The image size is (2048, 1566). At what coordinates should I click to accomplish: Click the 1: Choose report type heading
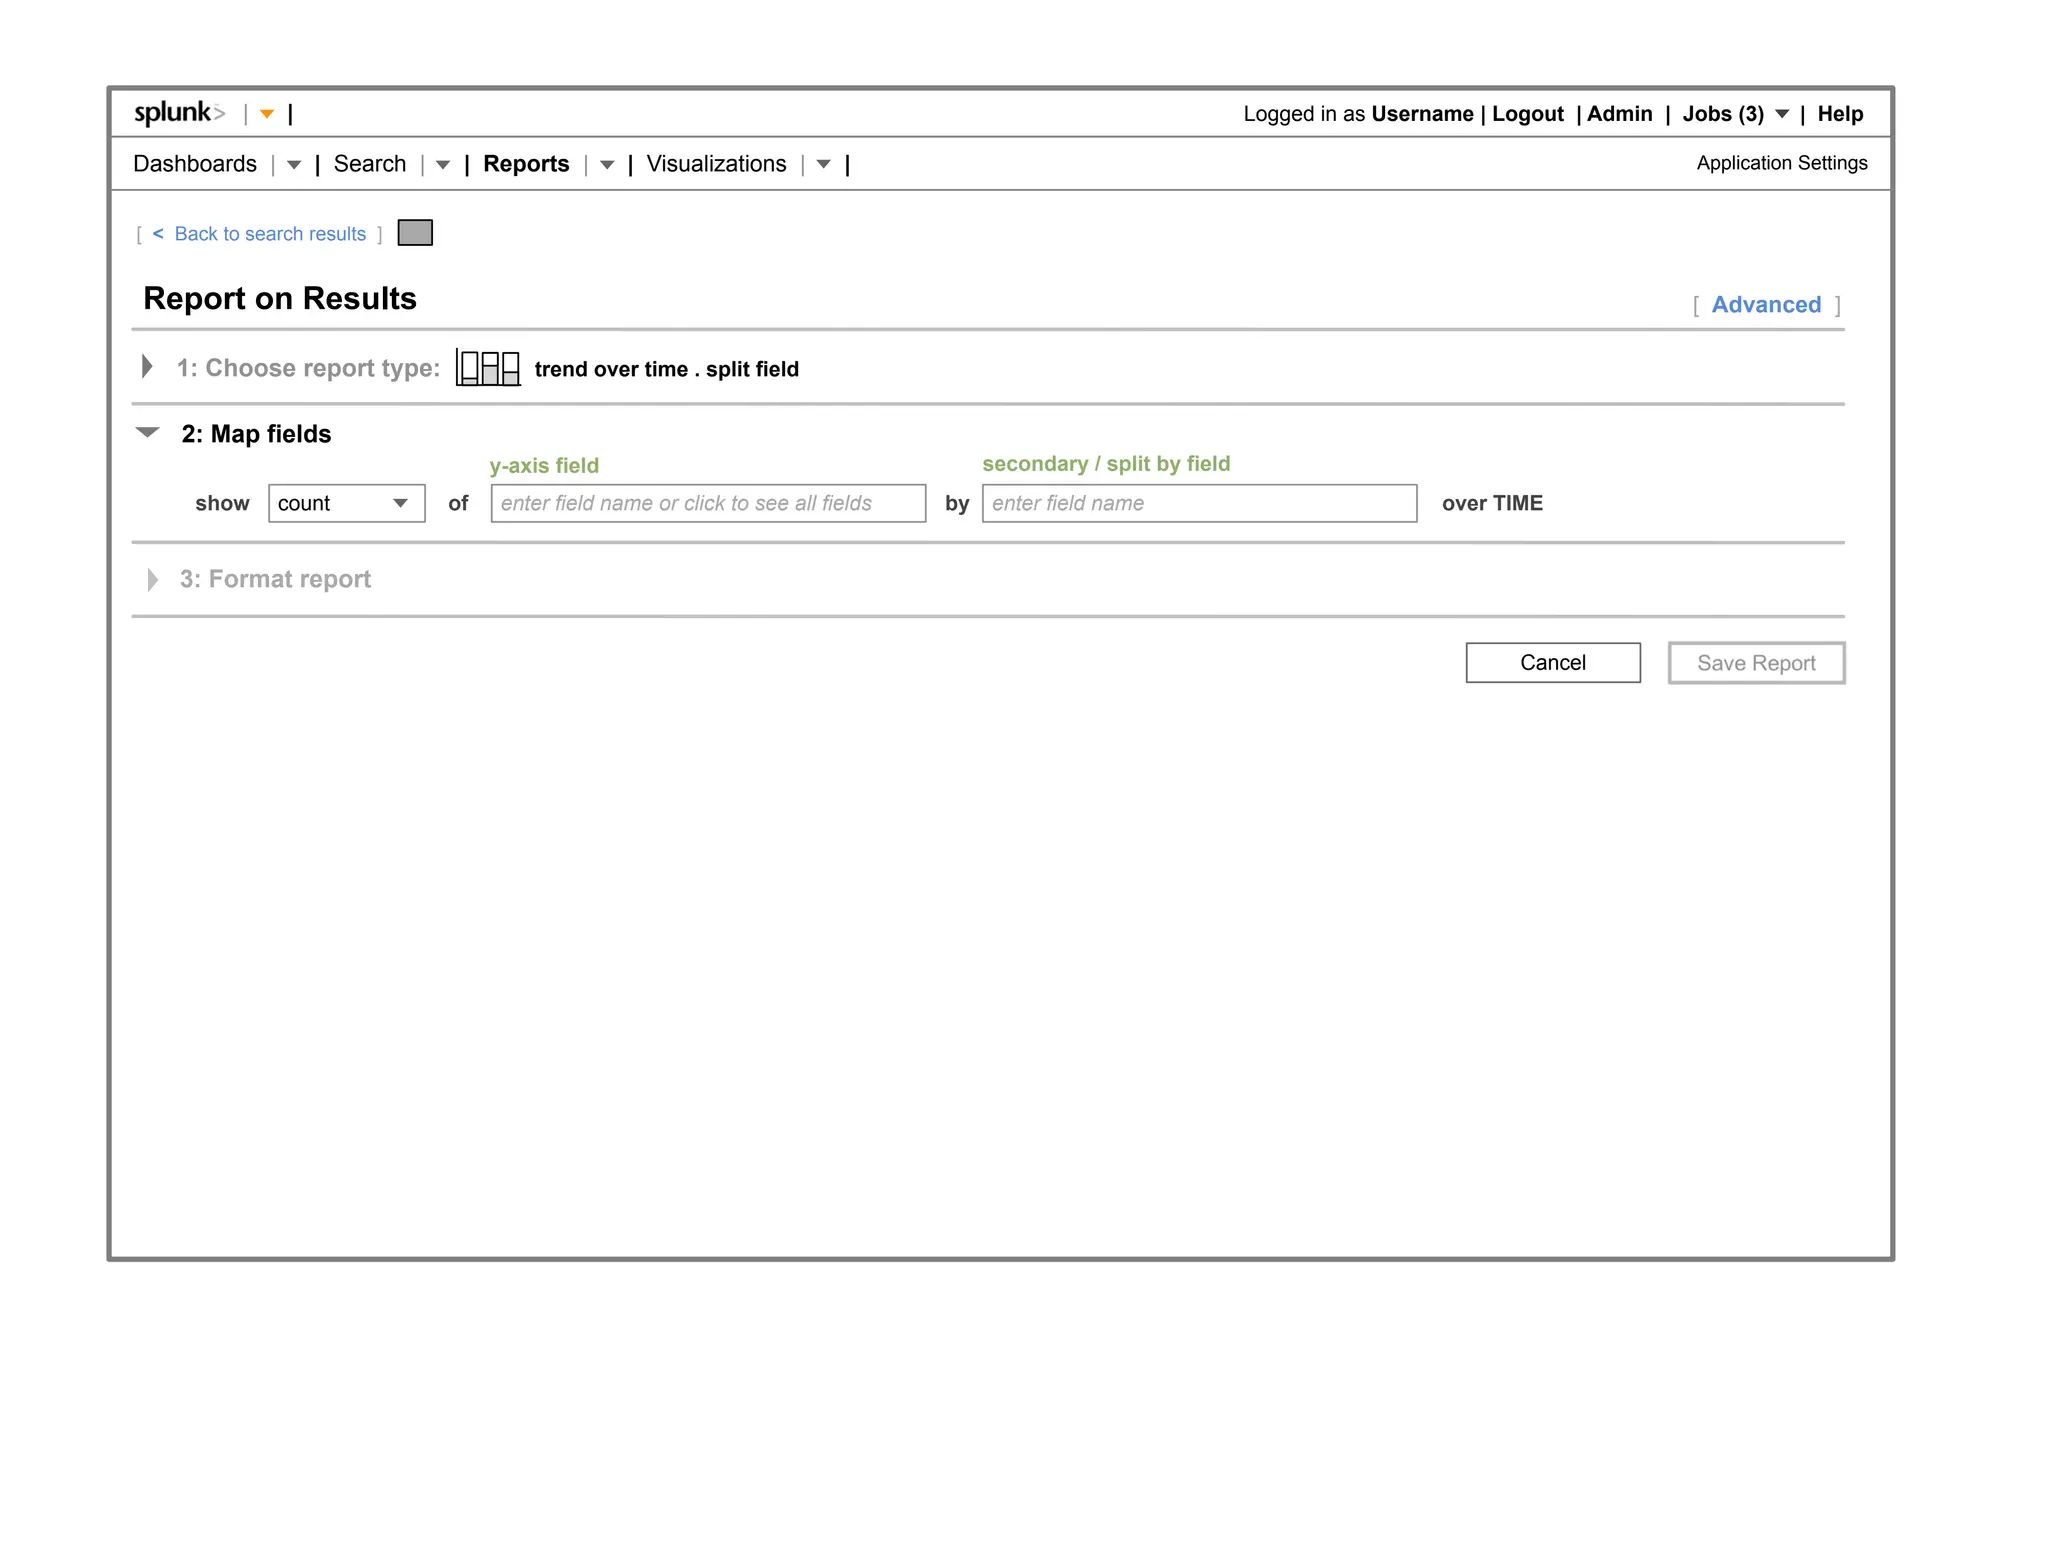pos(308,368)
